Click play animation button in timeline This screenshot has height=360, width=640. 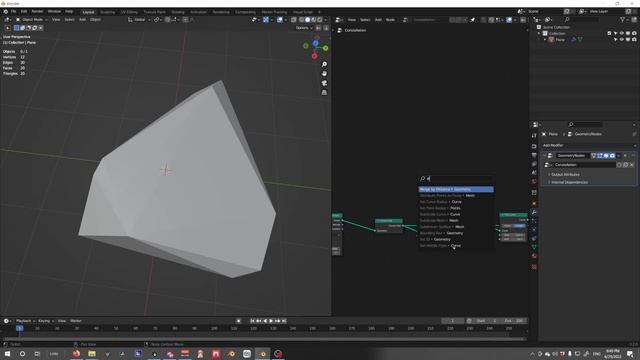tap(271, 321)
